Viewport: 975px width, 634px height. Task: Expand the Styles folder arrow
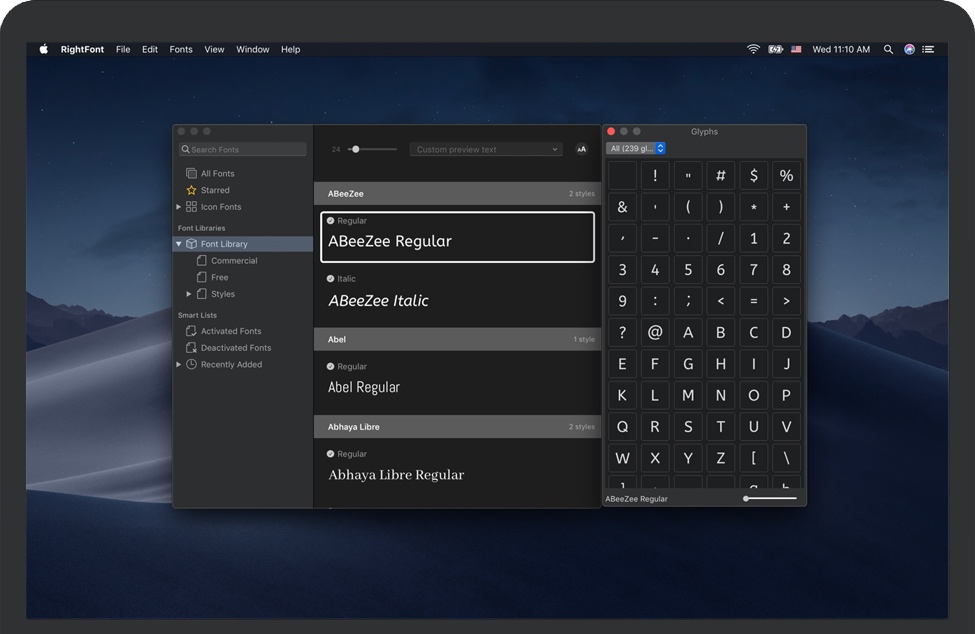[x=189, y=294]
